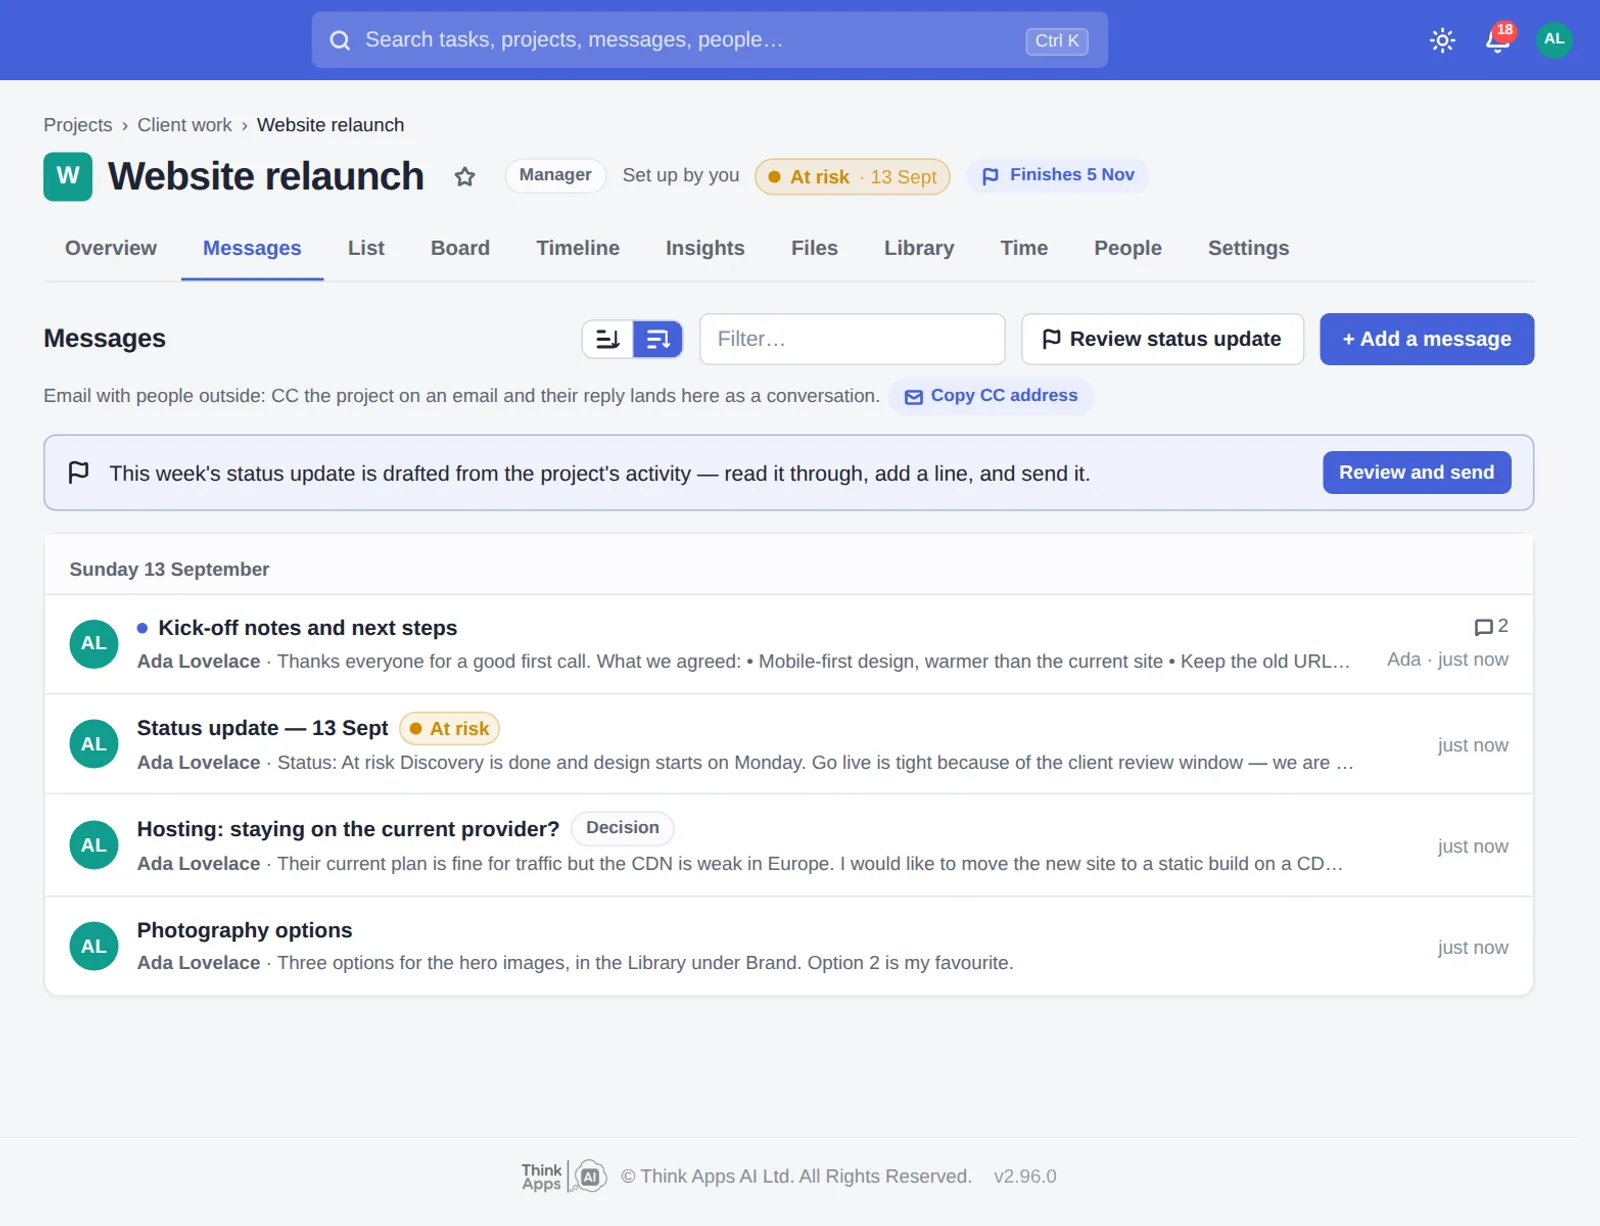Click the At risk 13 Sept status pill
Image resolution: width=1600 pixels, height=1226 pixels.
click(852, 177)
